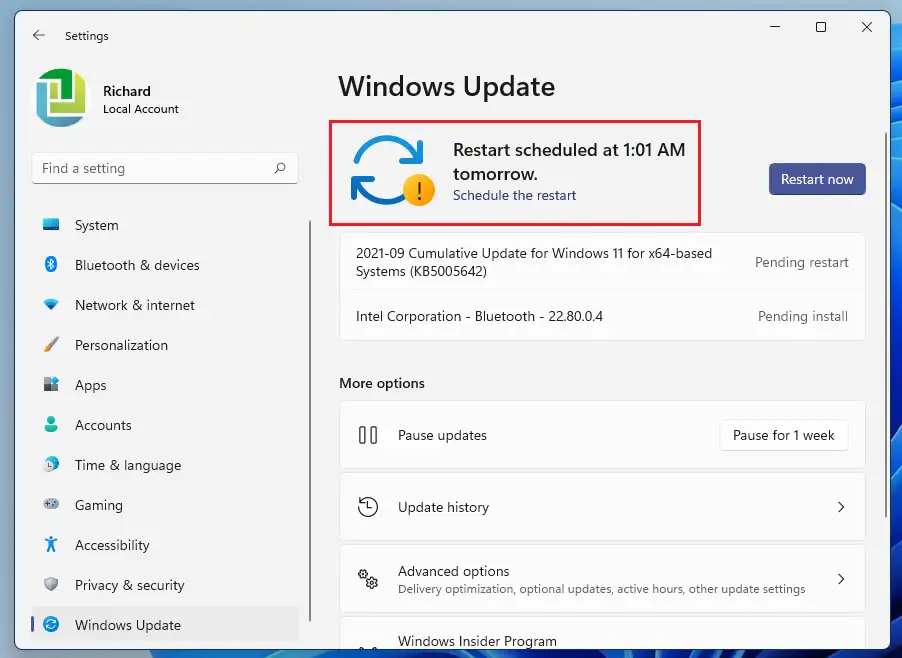The width and height of the screenshot is (902, 658).
Task: Click the 2021-09 Cumulative Update KB5005642 entry
Action: pyautogui.click(x=602, y=262)
